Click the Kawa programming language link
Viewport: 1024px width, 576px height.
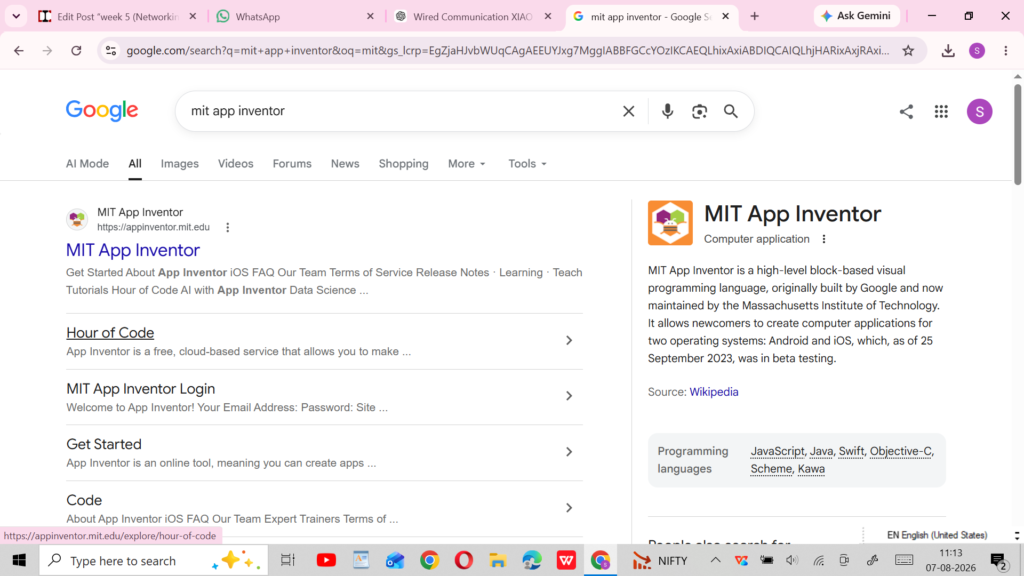811,469
